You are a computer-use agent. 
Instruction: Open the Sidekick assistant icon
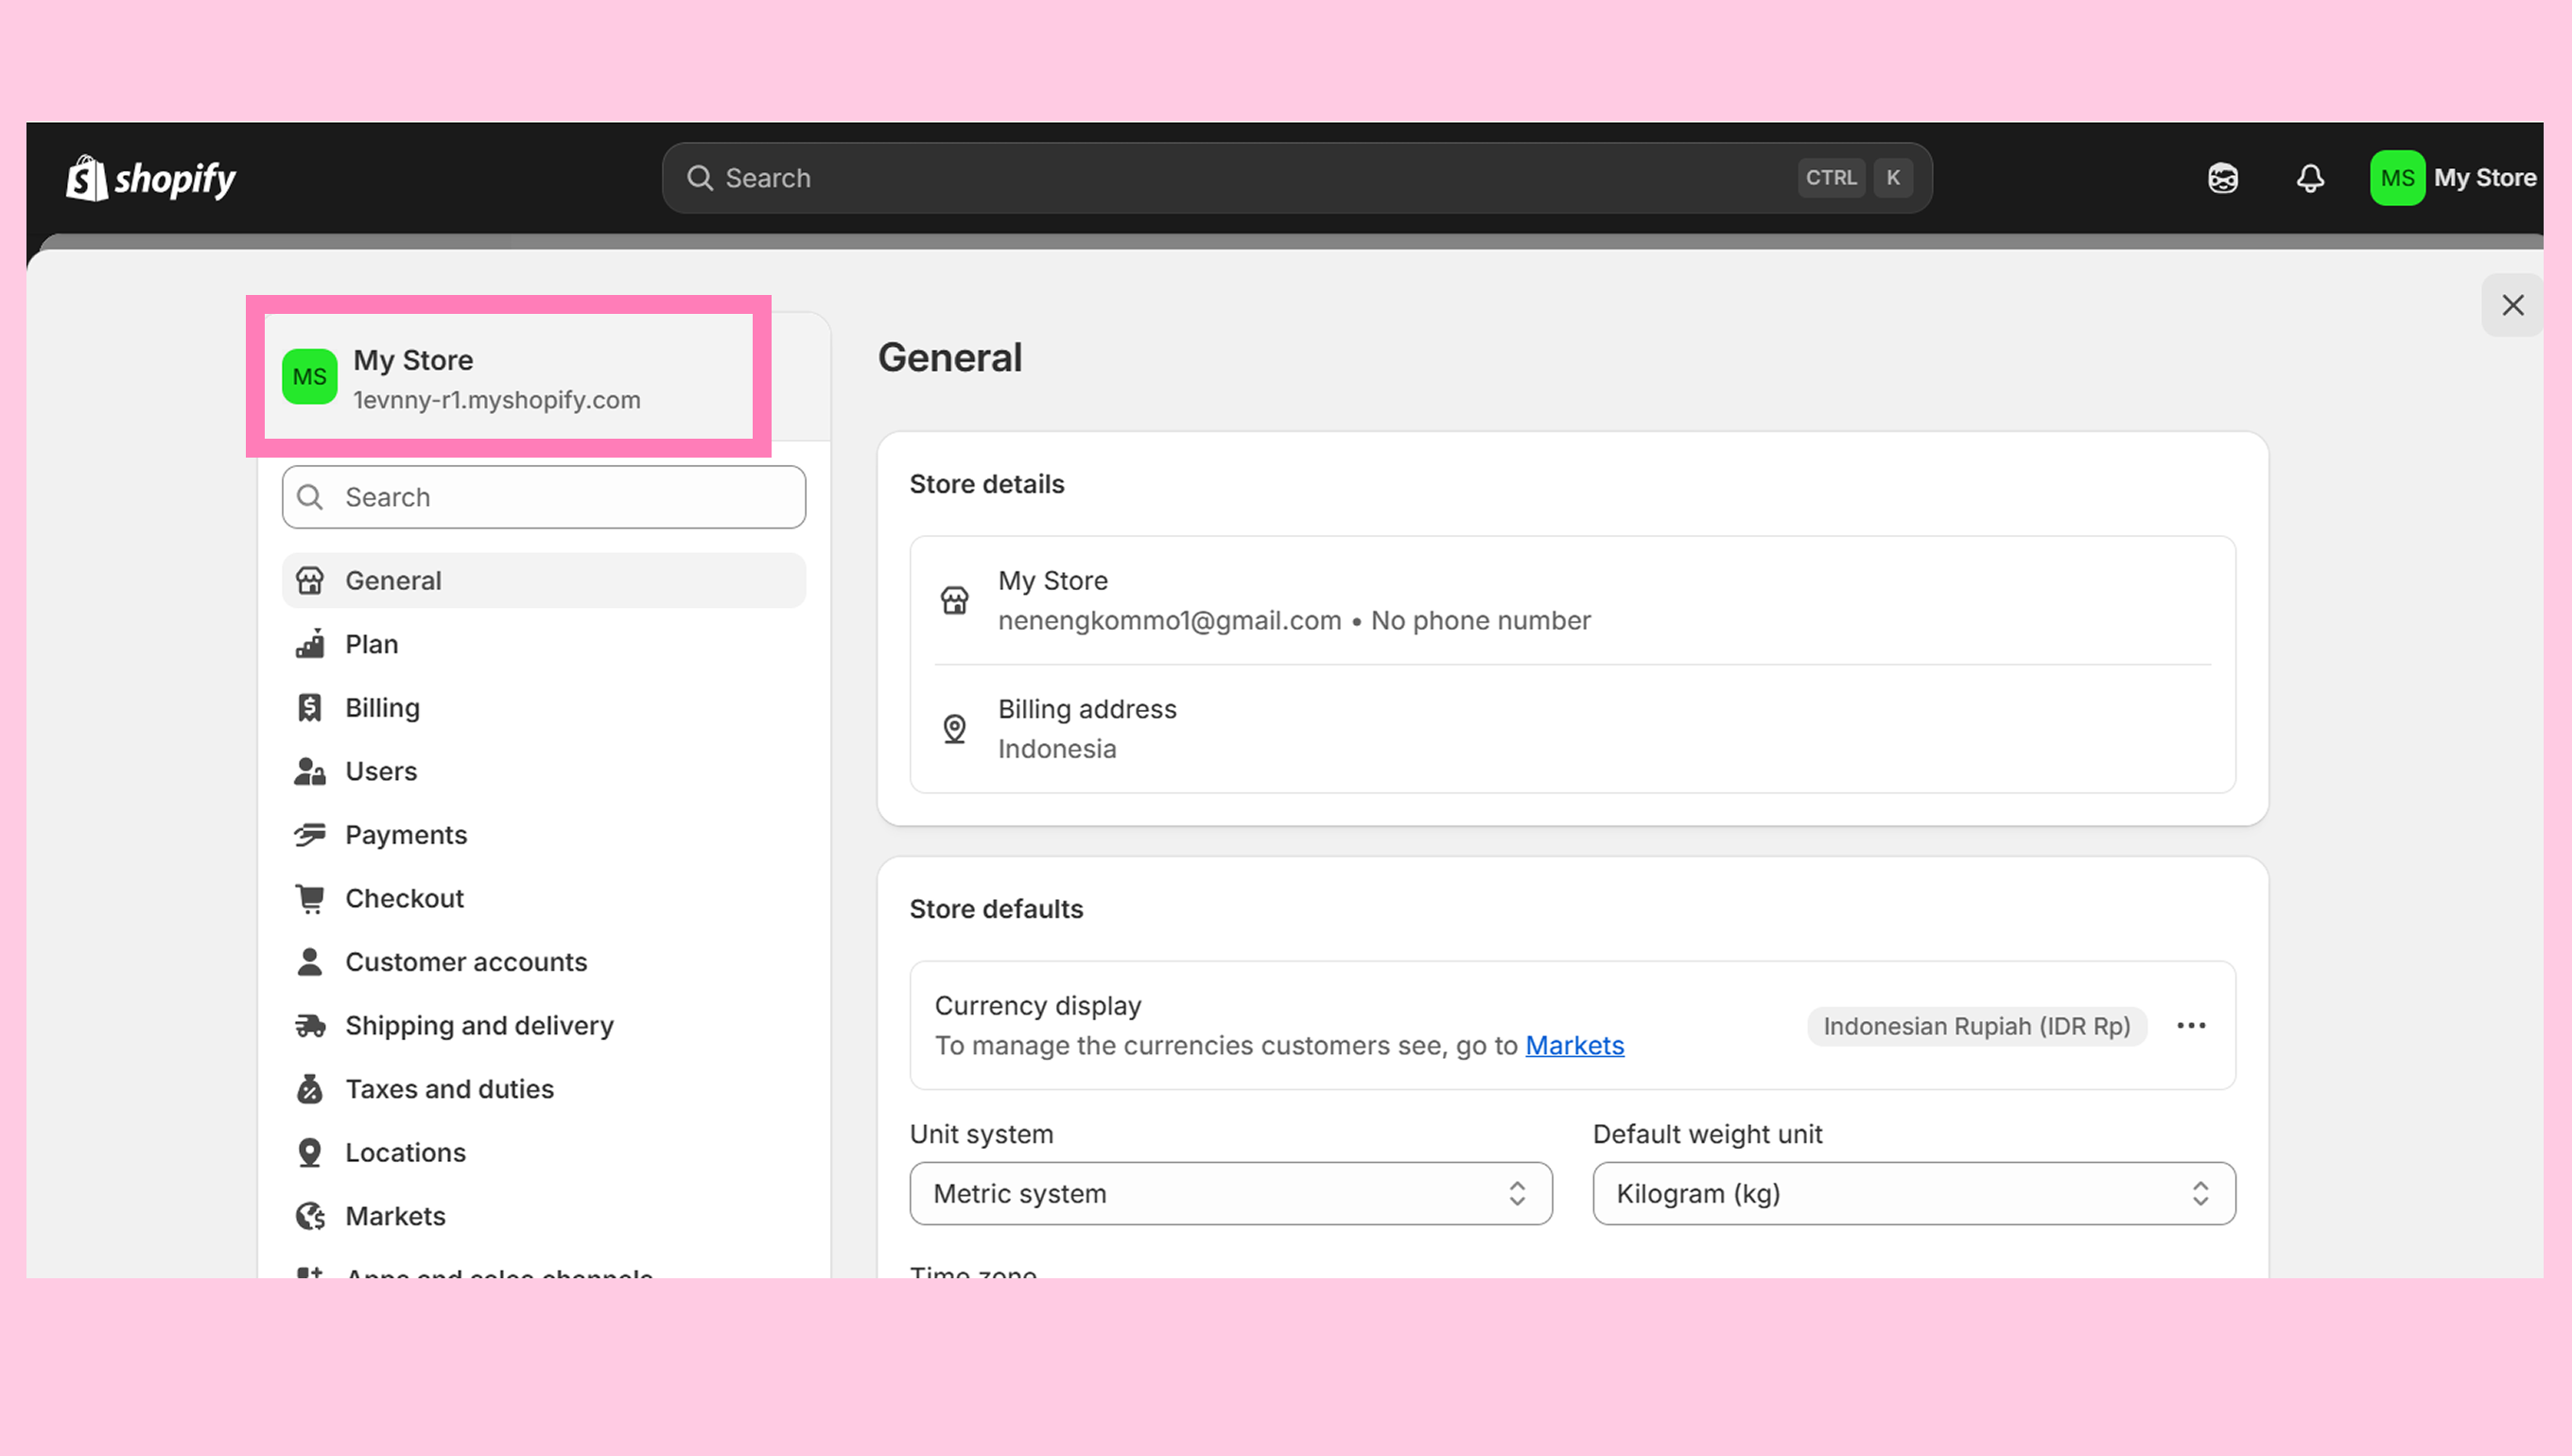tap(2222, 178)
